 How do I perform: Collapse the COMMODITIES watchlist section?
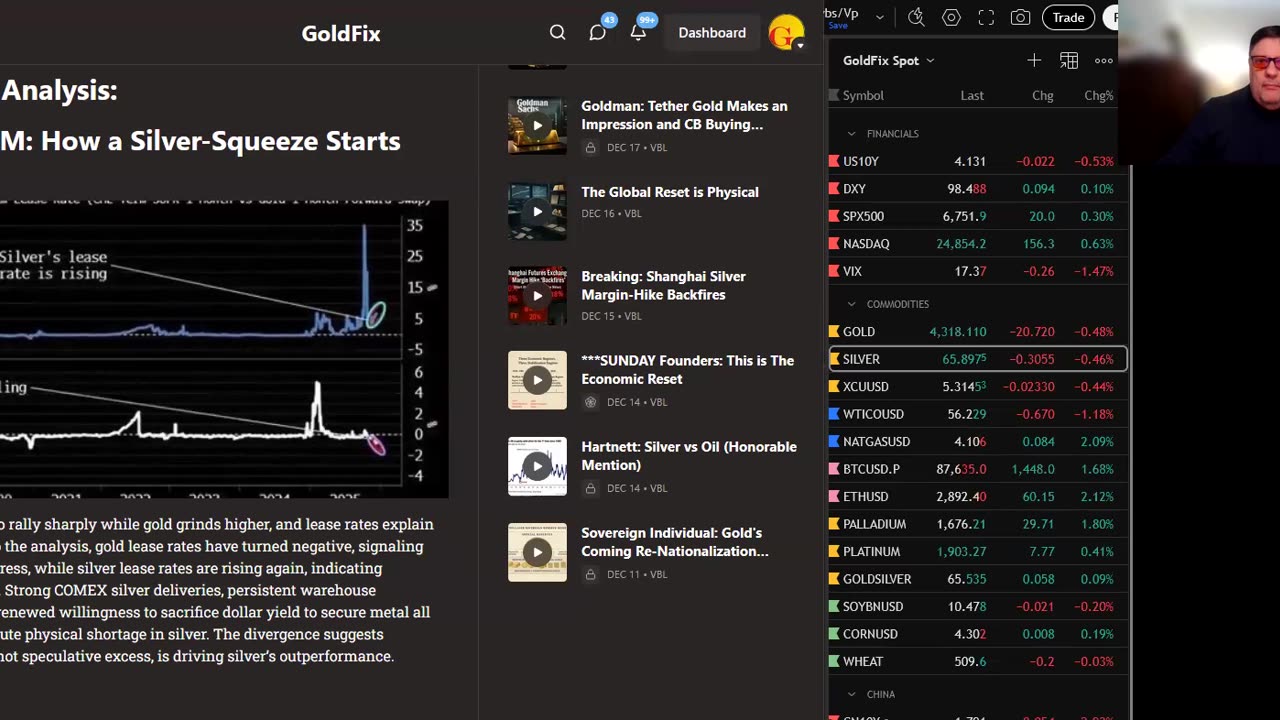[x=851, y=304]
